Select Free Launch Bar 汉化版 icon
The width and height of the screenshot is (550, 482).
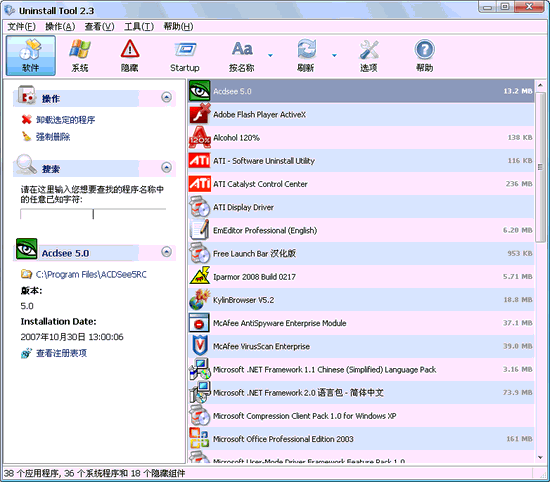[200, 253]
